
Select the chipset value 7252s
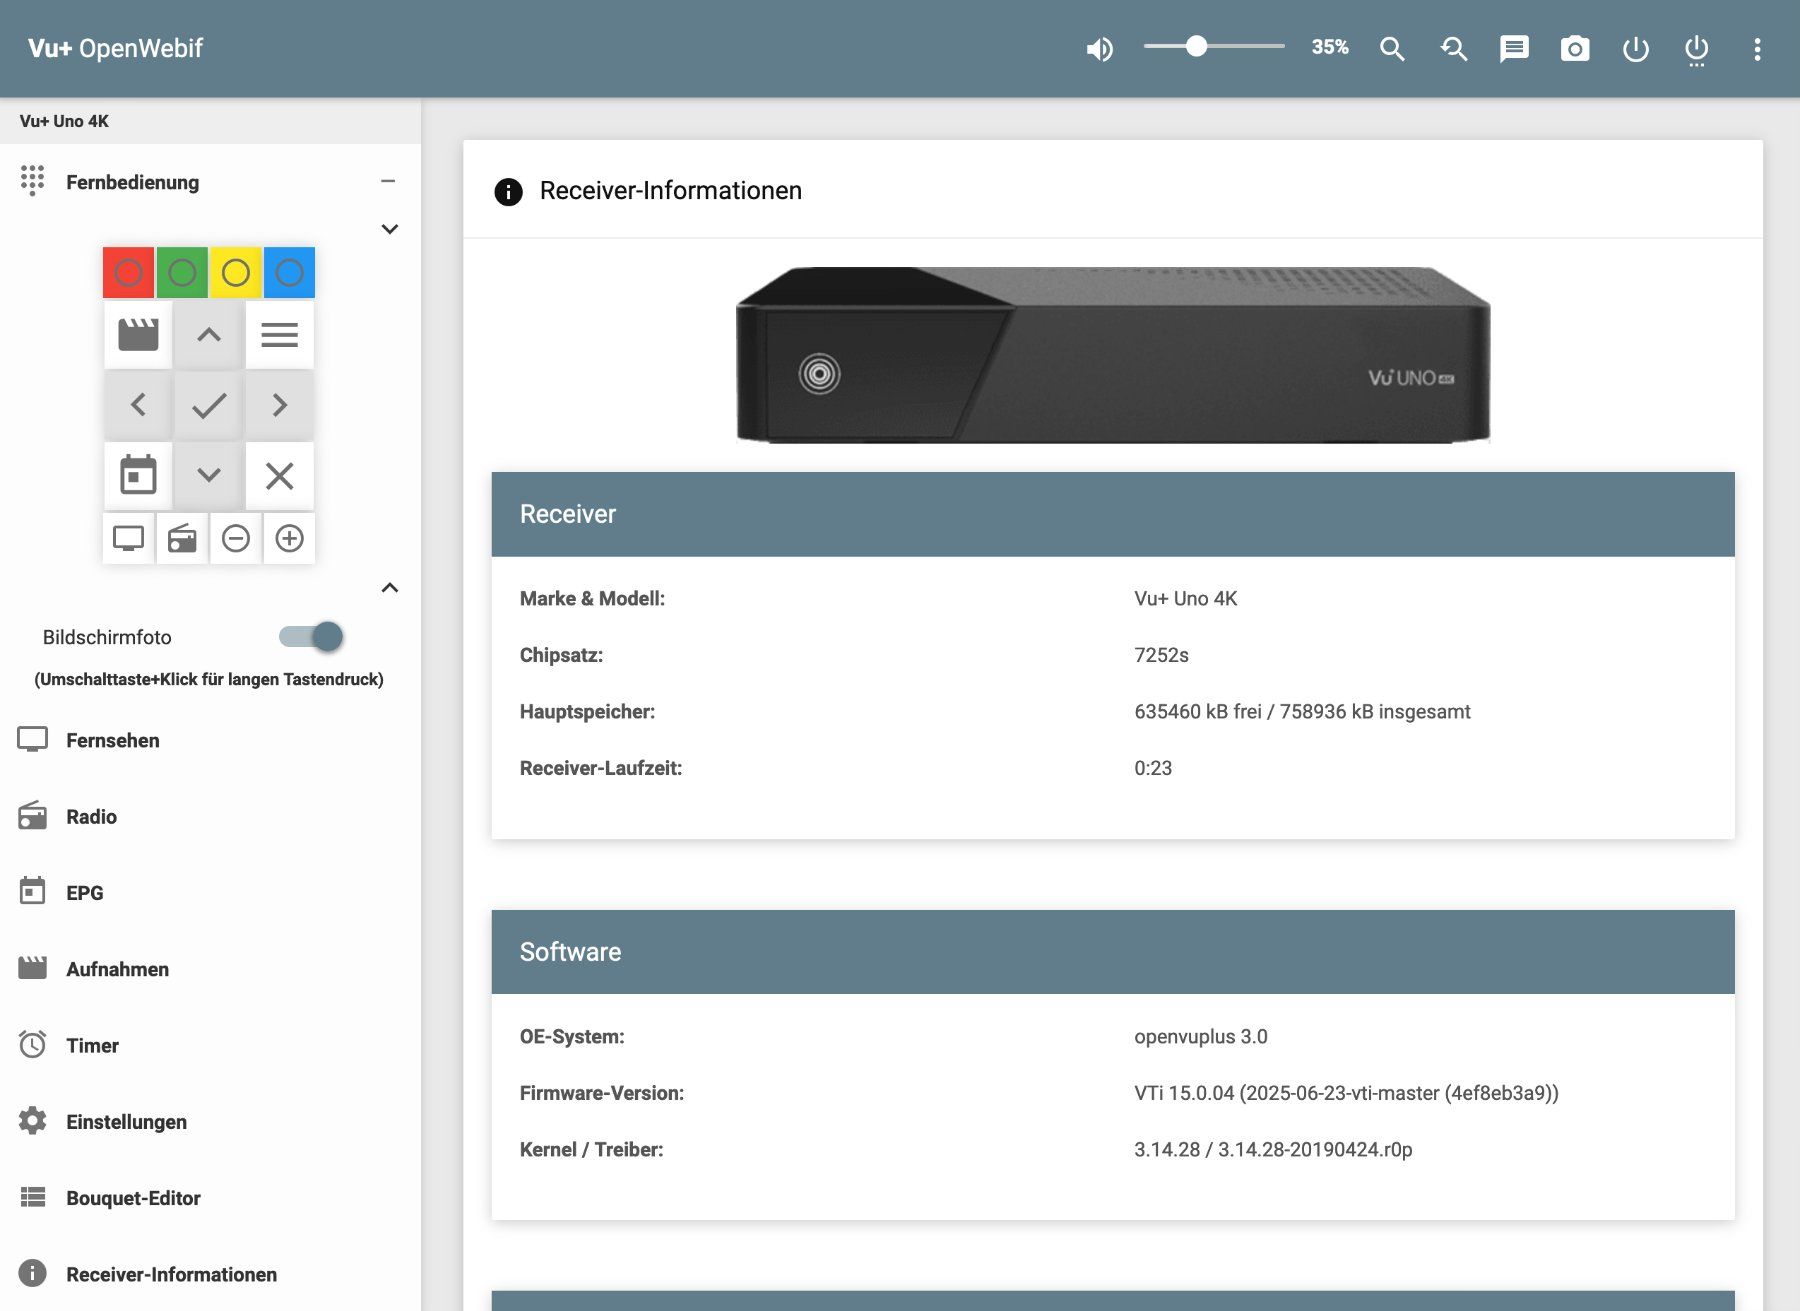pyautogui.click(x=1161, y=655)
